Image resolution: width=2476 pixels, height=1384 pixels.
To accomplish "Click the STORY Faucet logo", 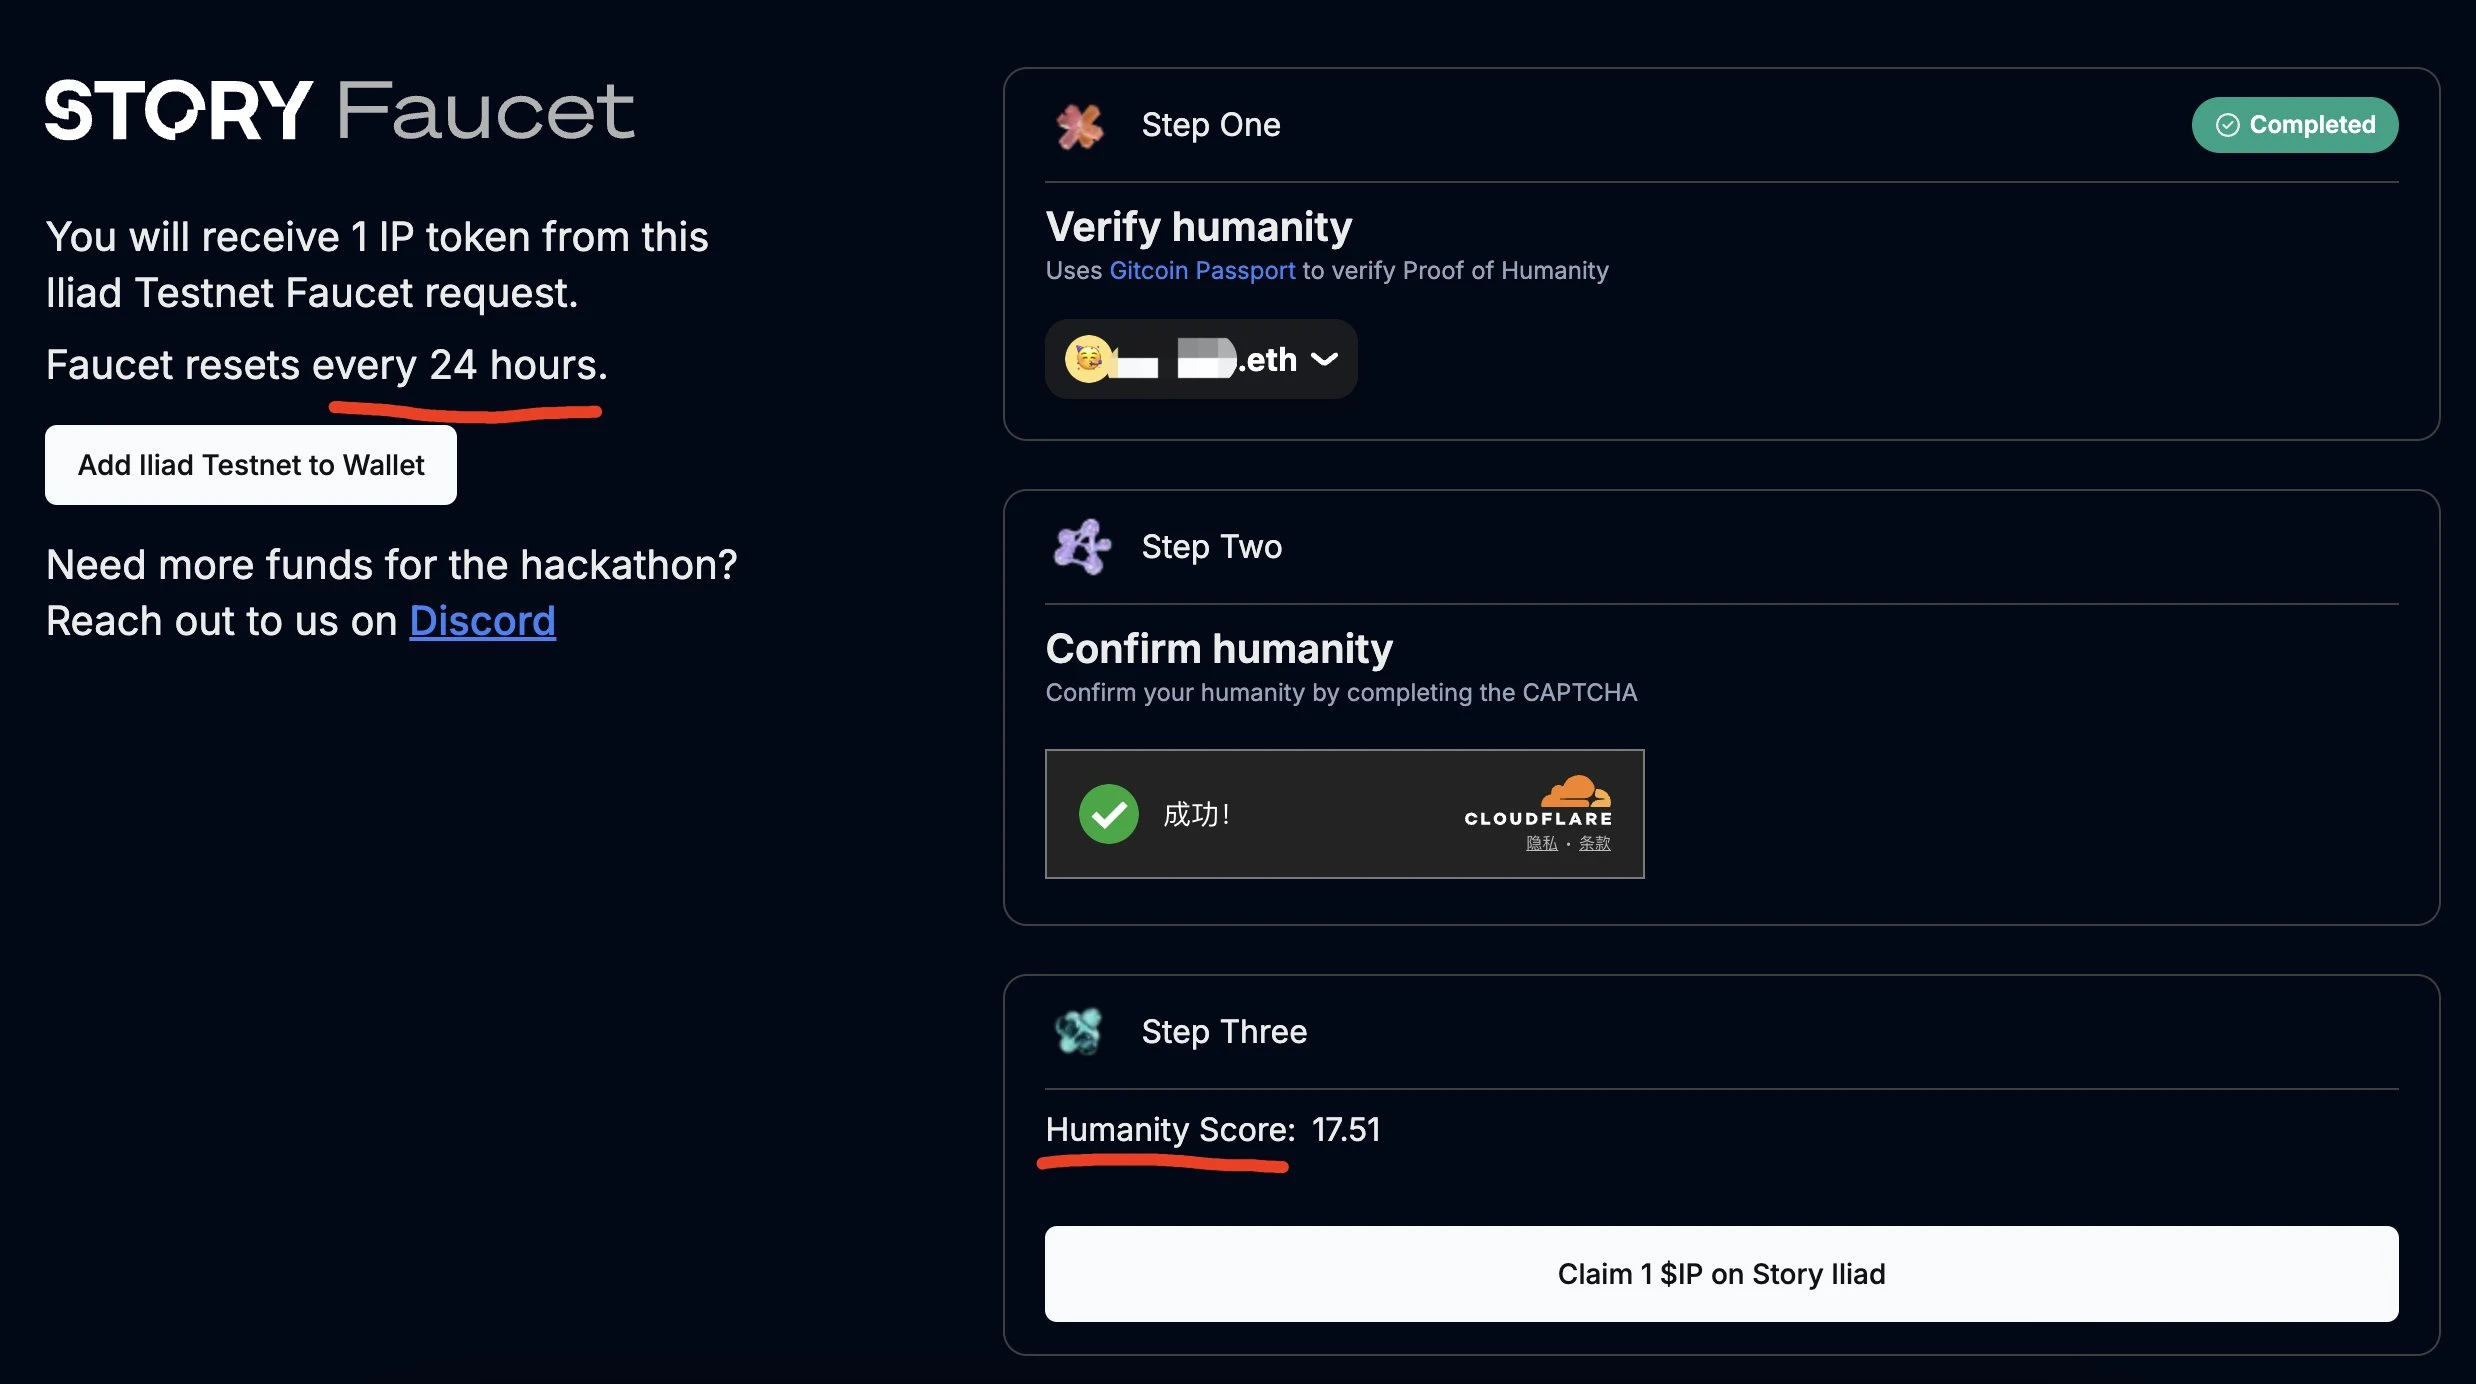I will tap(340, 110).
